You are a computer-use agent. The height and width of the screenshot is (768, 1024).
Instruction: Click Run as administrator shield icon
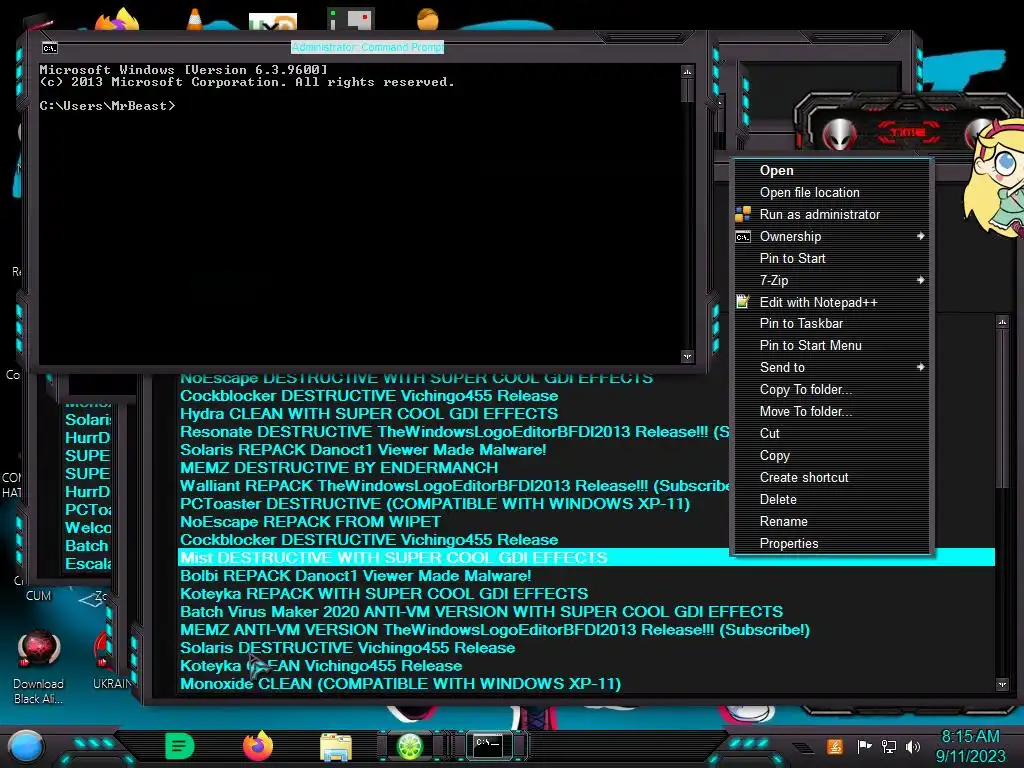point(743,214)
